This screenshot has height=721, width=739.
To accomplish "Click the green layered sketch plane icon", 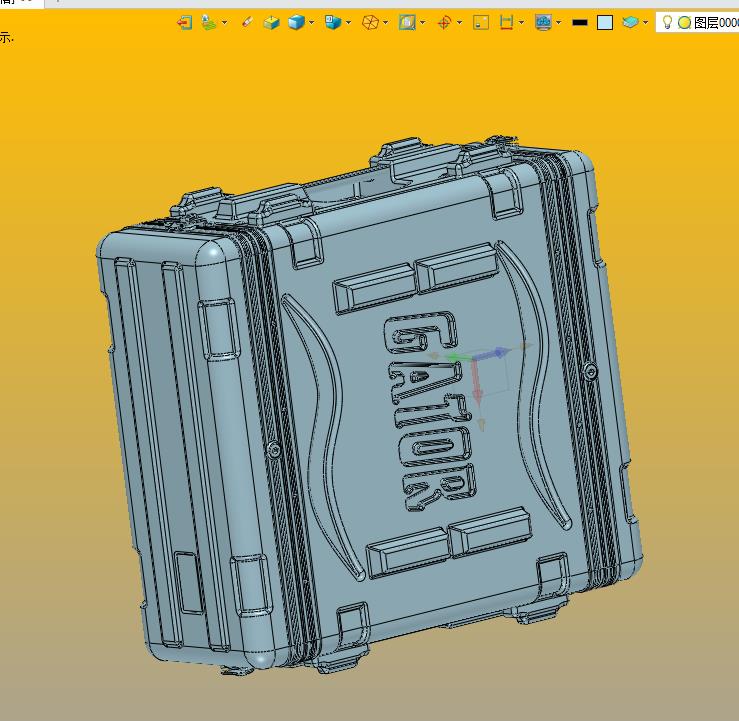I will [208, 22].
